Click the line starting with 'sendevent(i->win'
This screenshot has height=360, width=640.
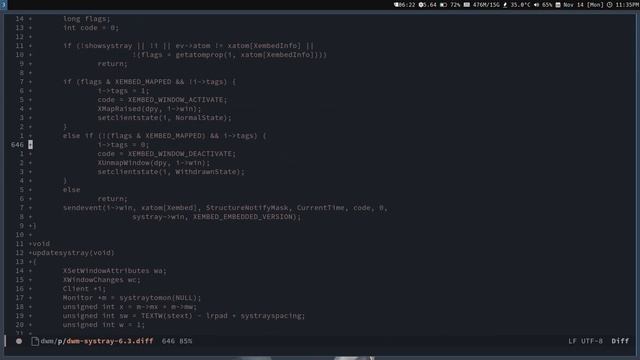(225, 208)
